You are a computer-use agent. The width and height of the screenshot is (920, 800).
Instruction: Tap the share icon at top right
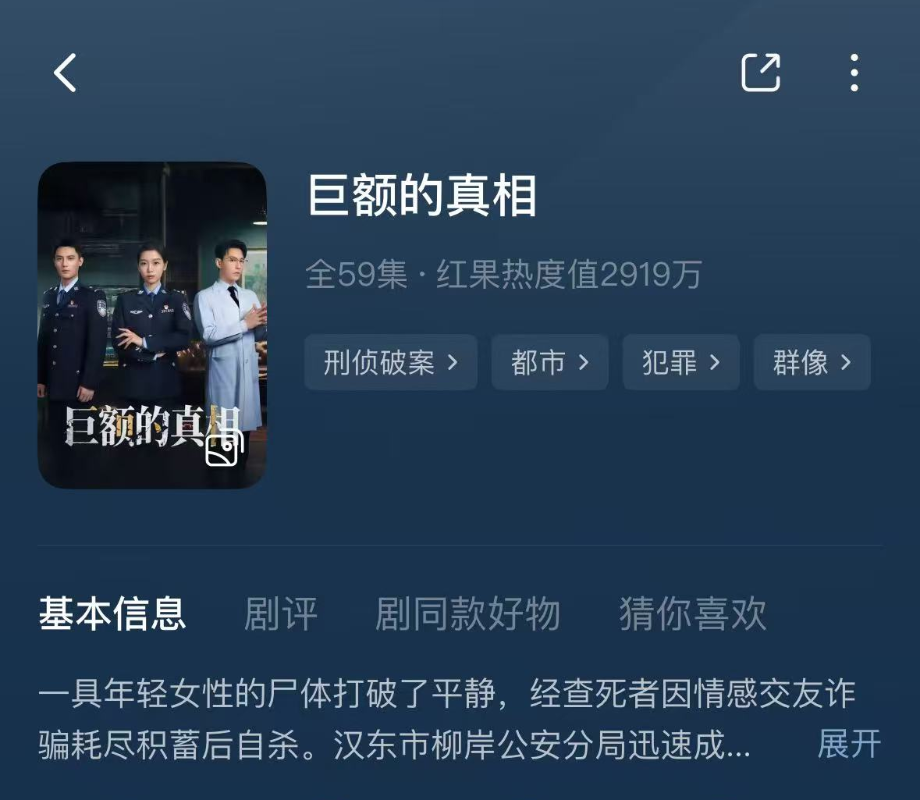click(x=760, y=73)
